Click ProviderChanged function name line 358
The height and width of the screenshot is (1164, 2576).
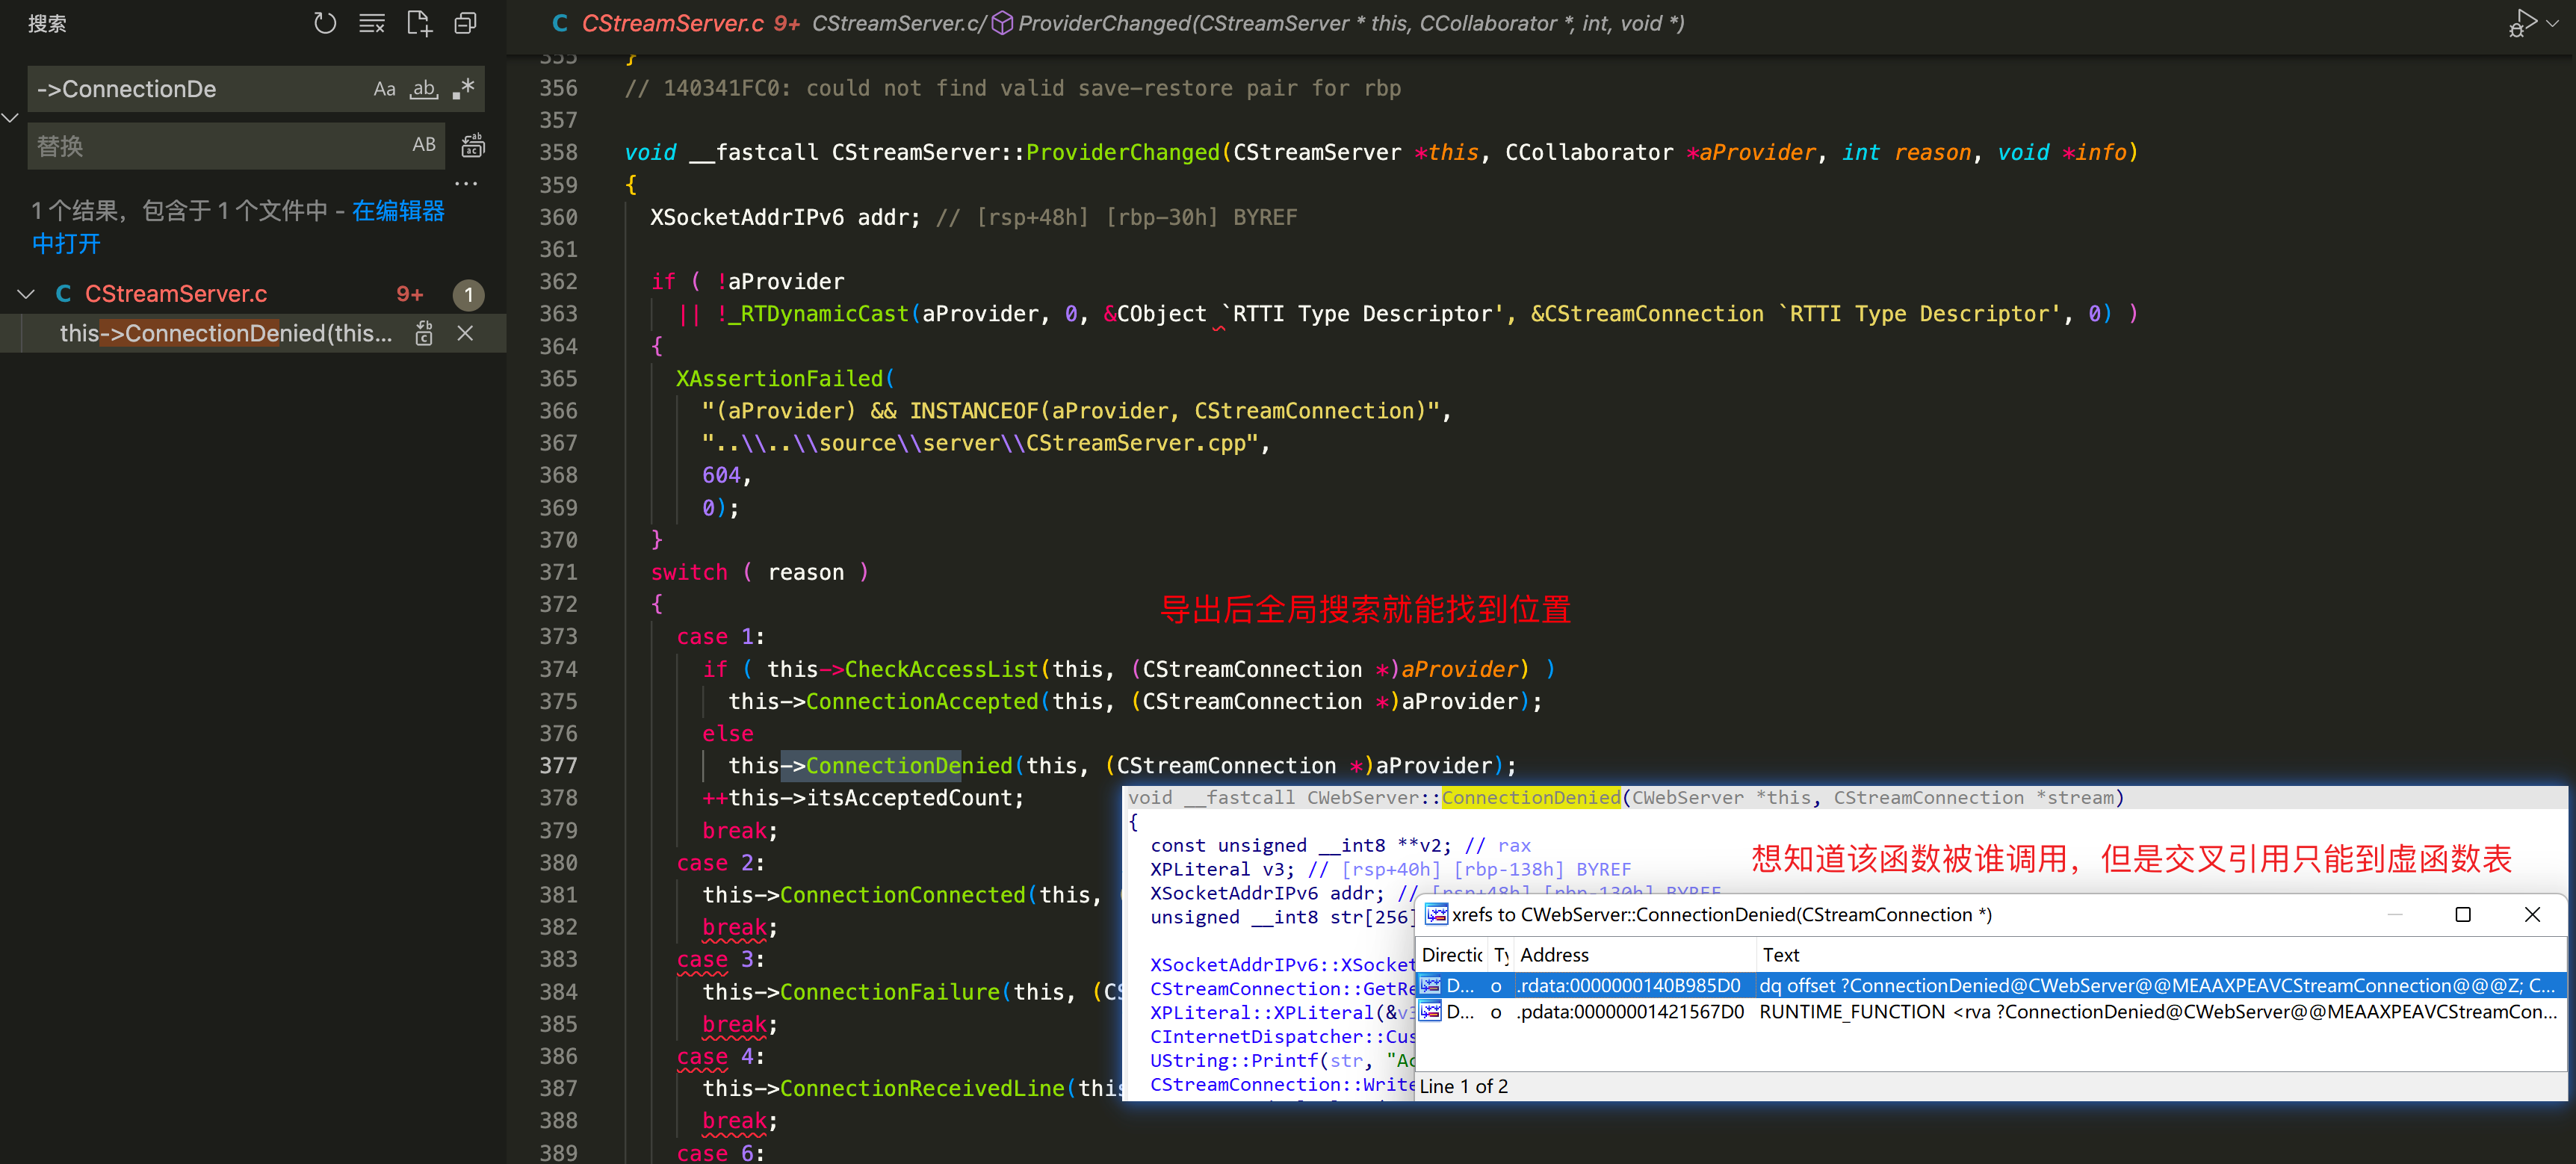(1122, 153)
